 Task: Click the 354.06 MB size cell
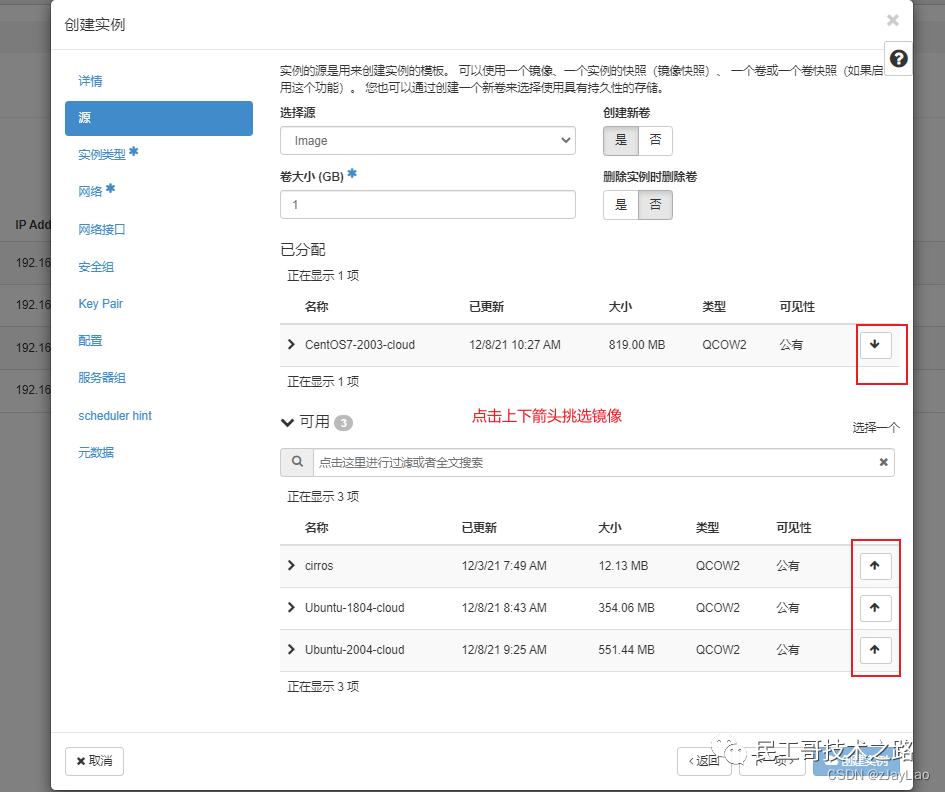point(626,608)
